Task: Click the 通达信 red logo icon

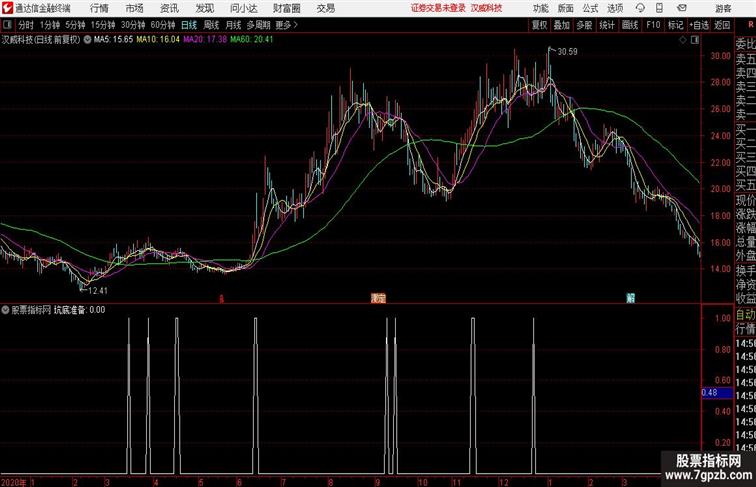Action: coord(7,8)
